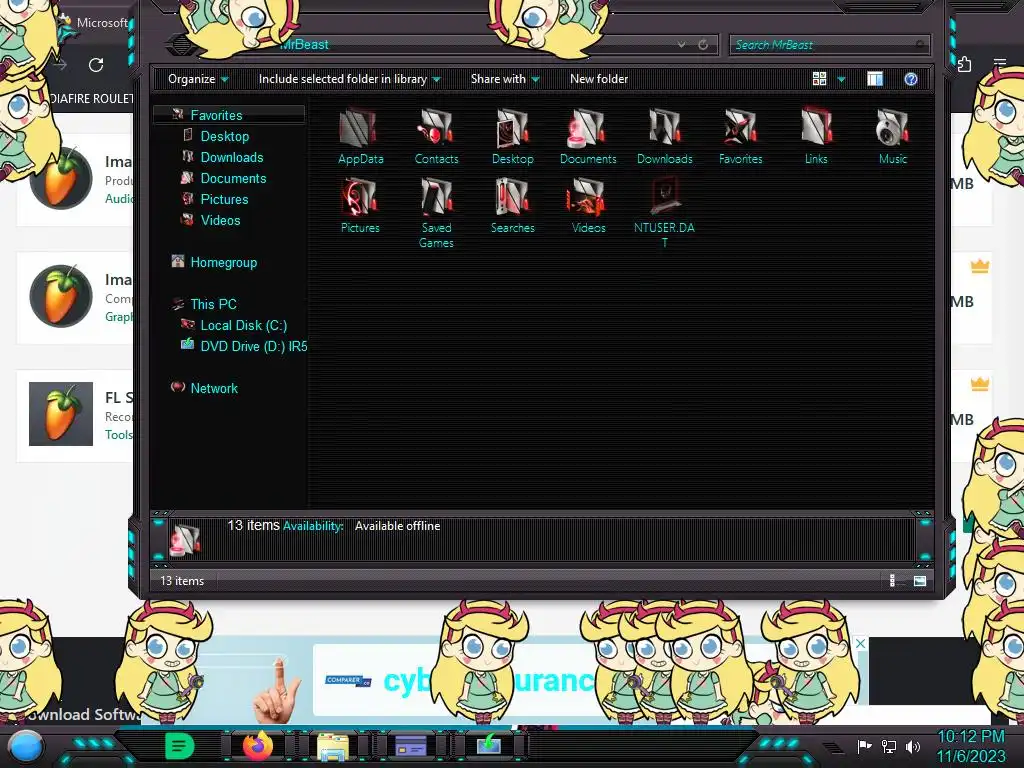The image size is (1024, 768).
Task: Open the Music folder icon
Action: tap(893, 127)
